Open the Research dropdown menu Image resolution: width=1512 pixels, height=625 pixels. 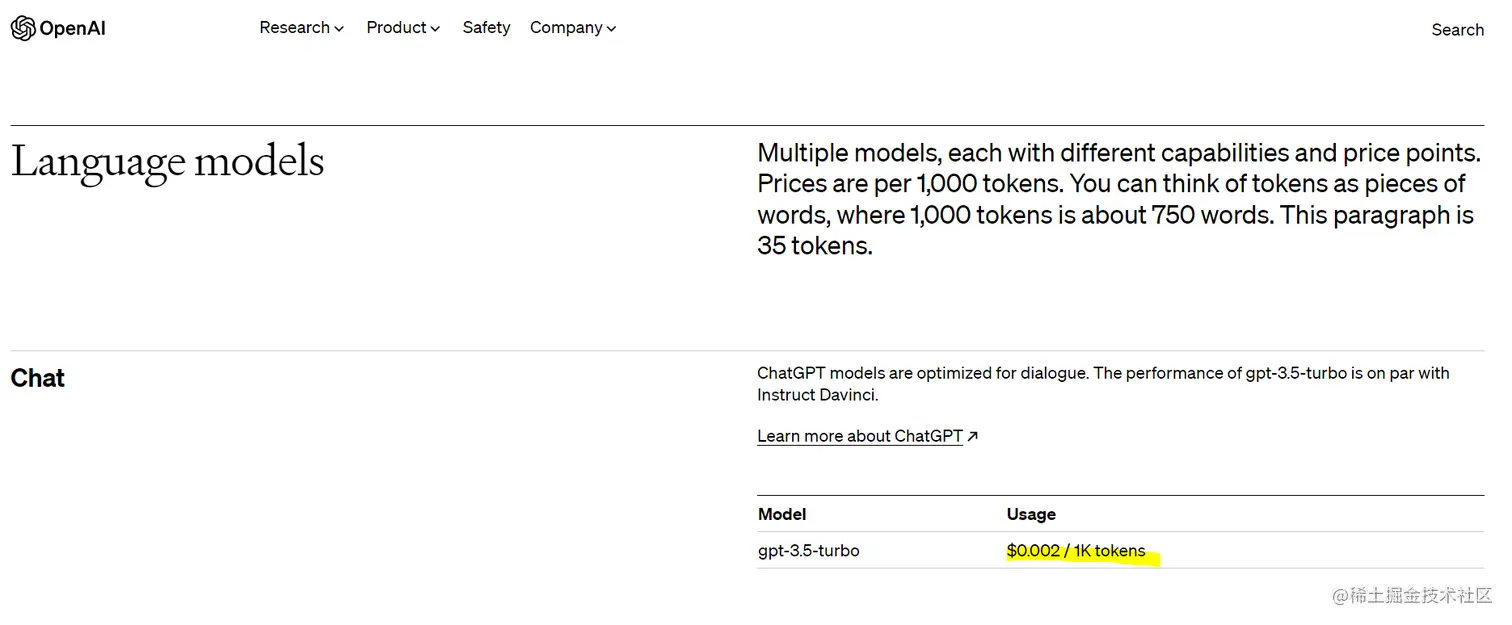pyautogui.click(x=301, y=28)
